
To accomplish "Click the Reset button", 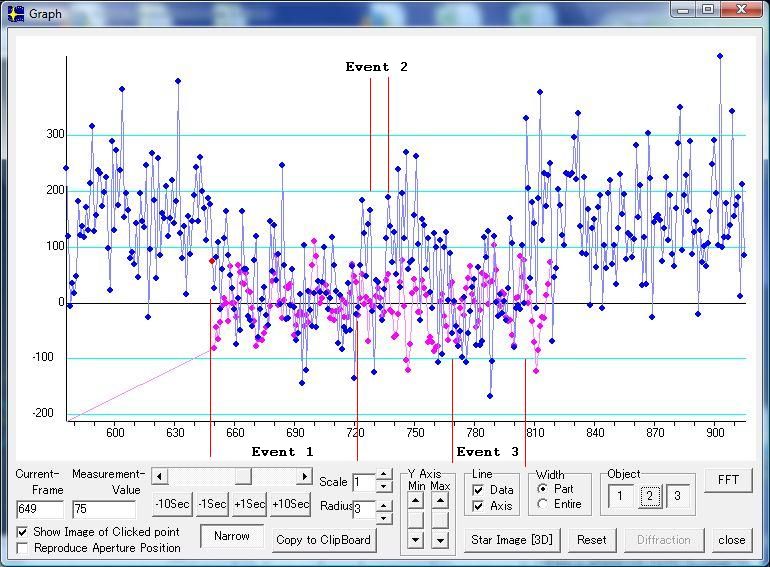I will tap(592, 540).
